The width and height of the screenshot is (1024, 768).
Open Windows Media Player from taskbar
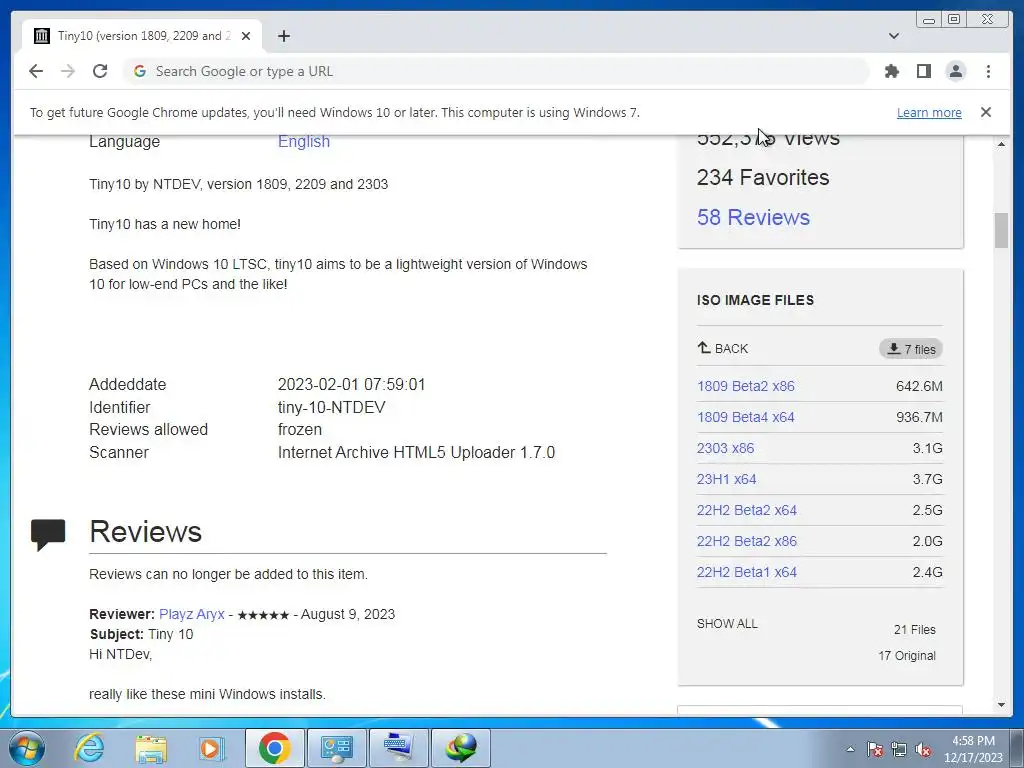pyautogui.click(x=210, y=748)
